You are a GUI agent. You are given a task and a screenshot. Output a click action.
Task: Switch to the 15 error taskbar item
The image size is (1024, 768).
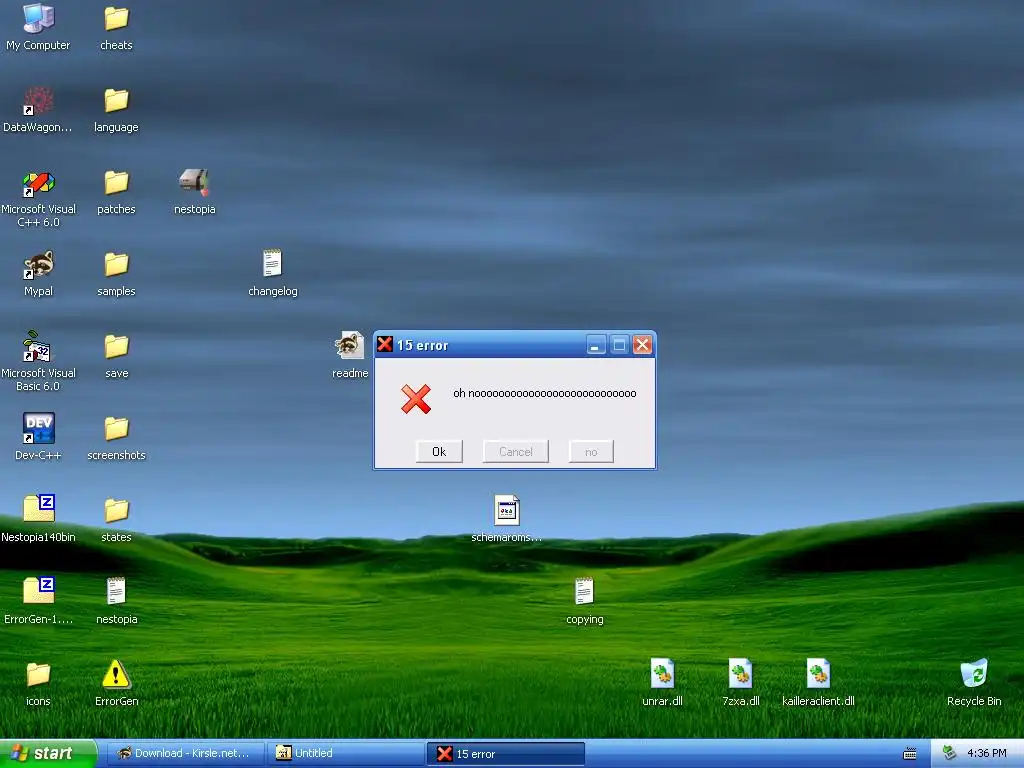[505, 754]
